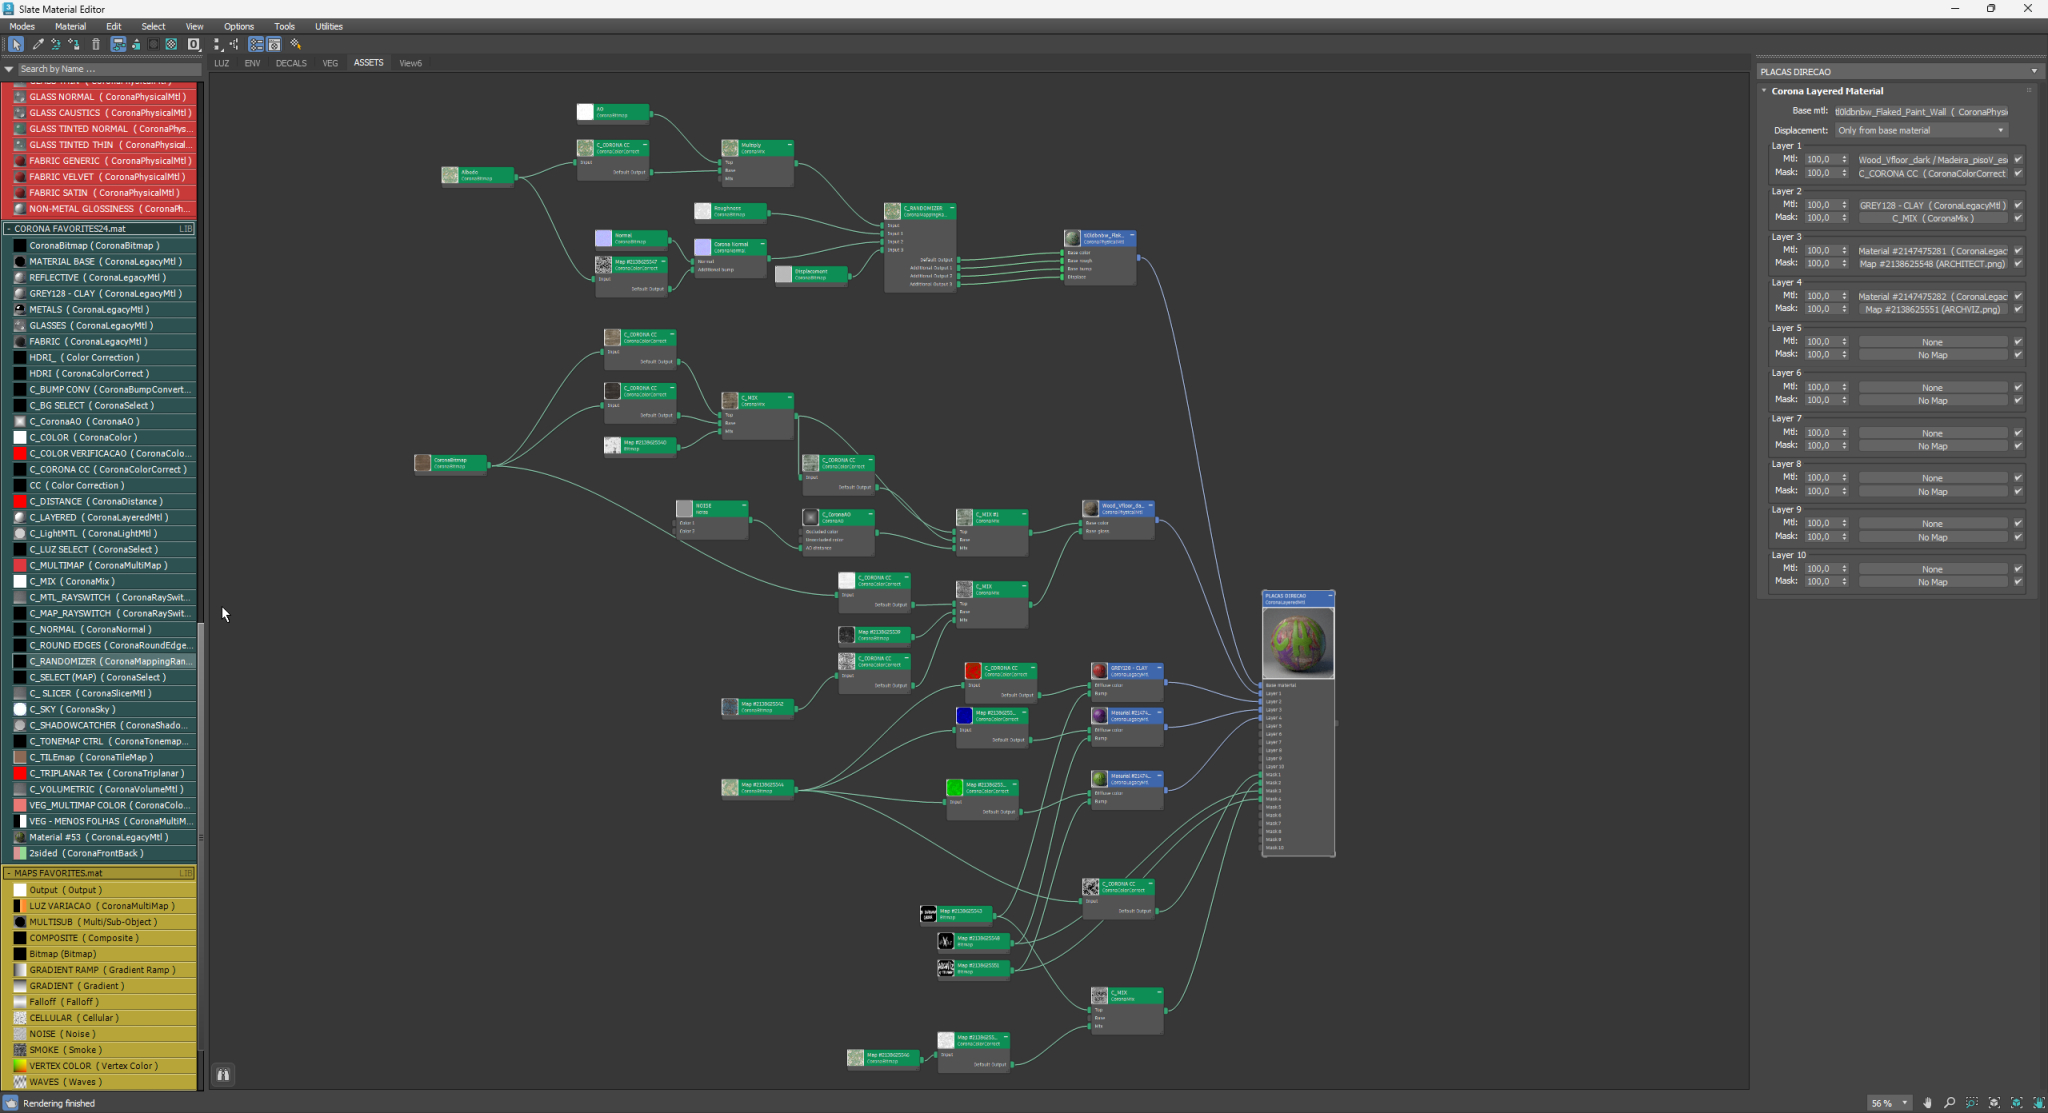The height and width of the screenshot is (1113, 2048).
Task: Click render status icon in status bar
Action: tap(11, 1103)
